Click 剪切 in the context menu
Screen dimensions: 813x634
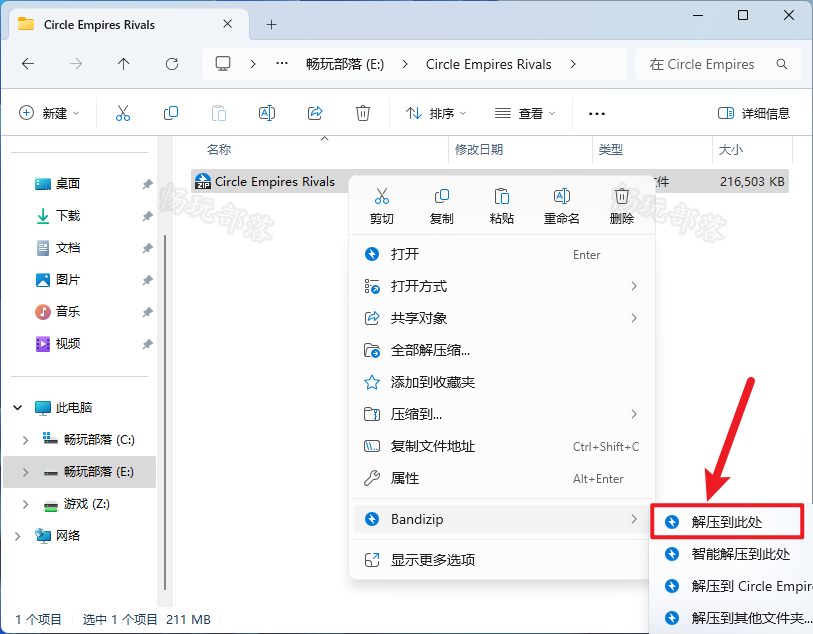382,206
